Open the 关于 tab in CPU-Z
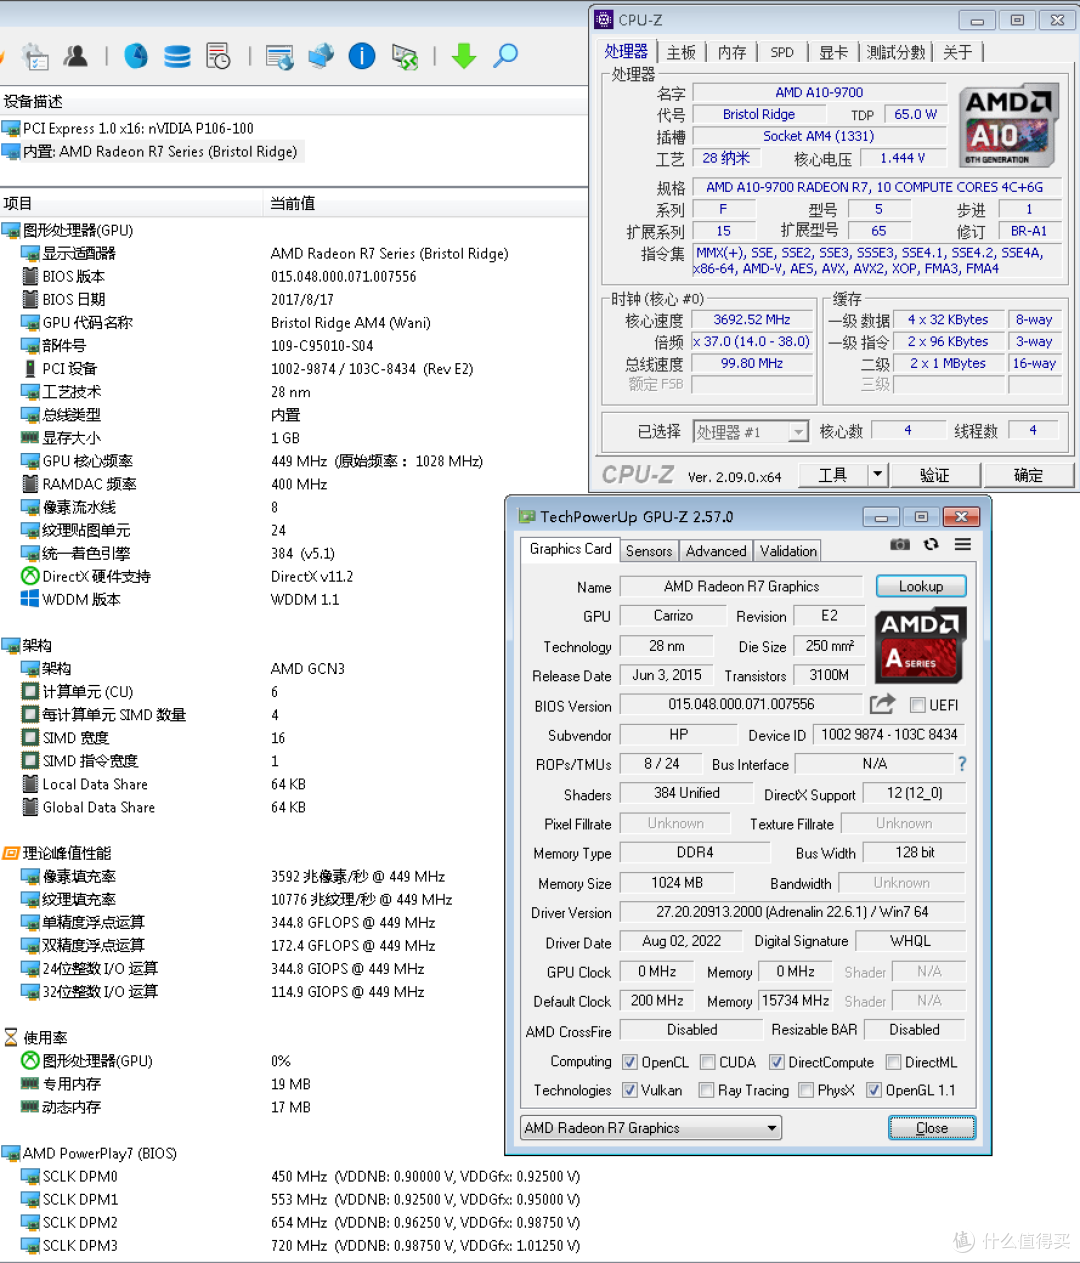The height and width of the screenshot is (1263, 1080). 958,52
